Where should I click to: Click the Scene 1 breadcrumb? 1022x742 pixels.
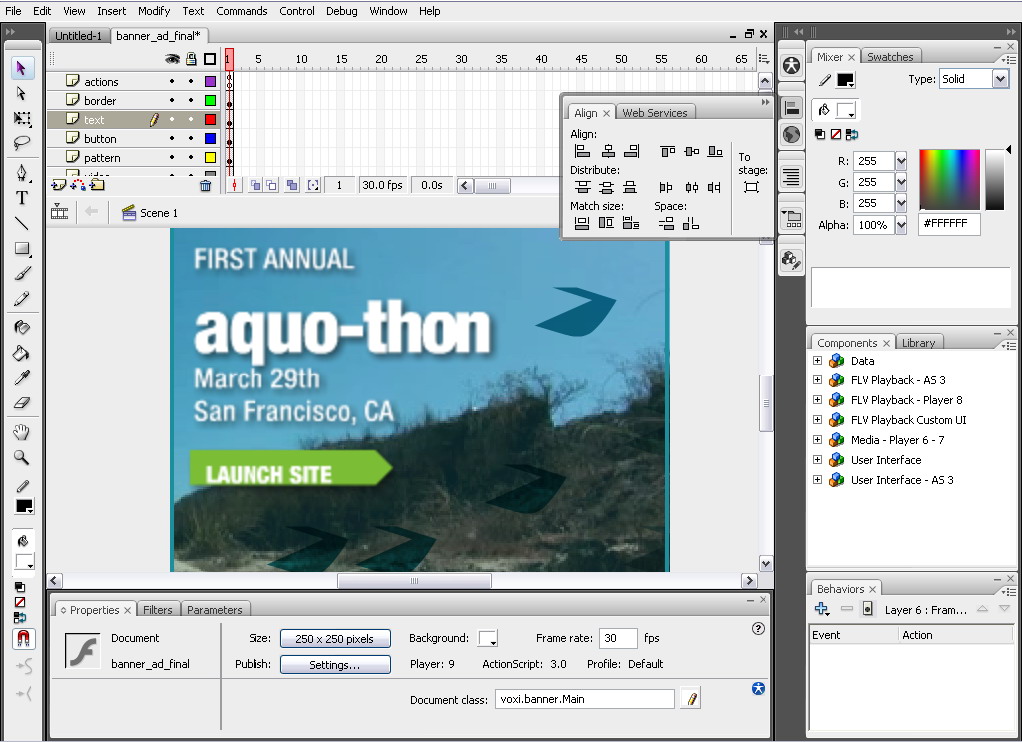tap(150, 213)
